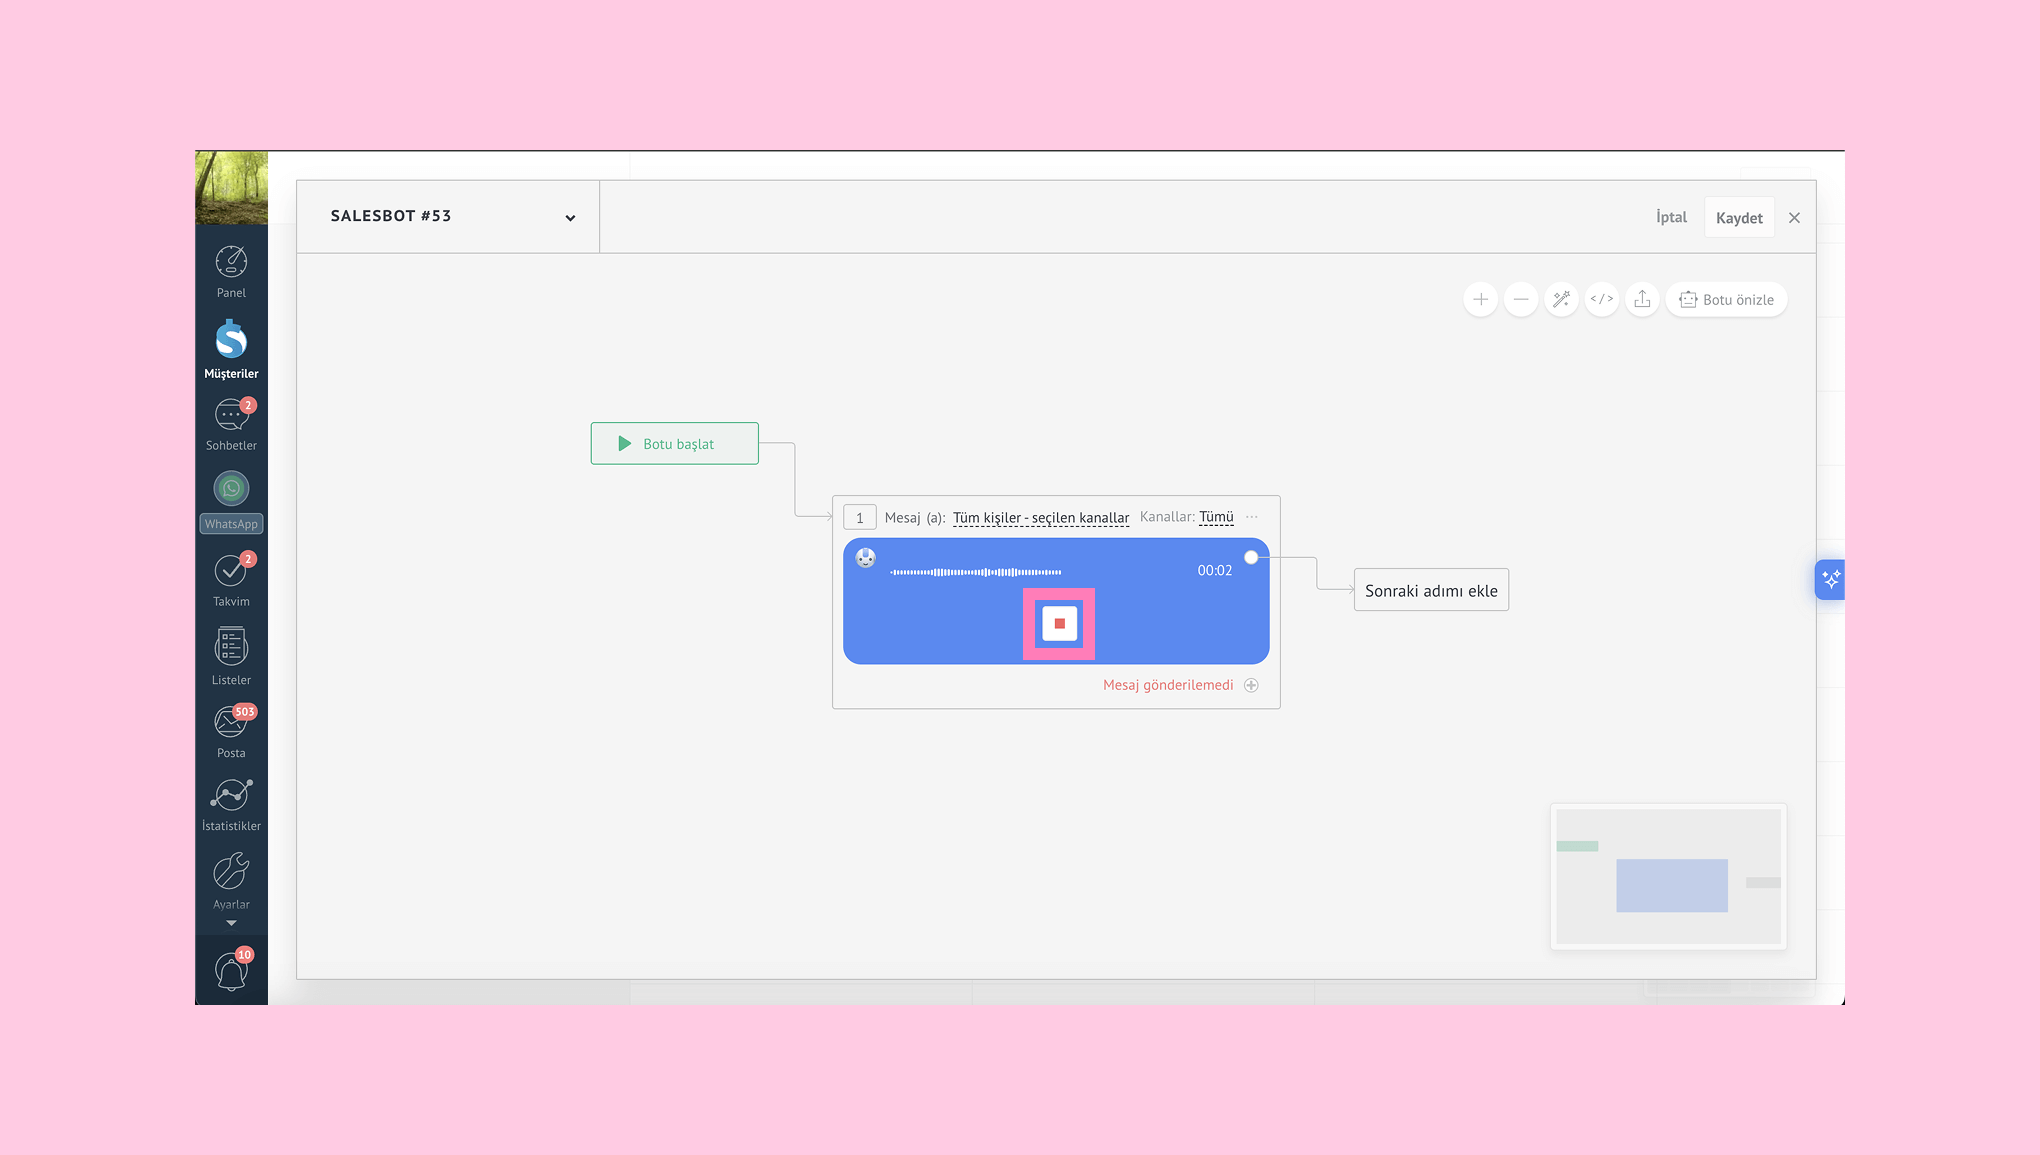Click the Kaydet button

(1739, 218)
